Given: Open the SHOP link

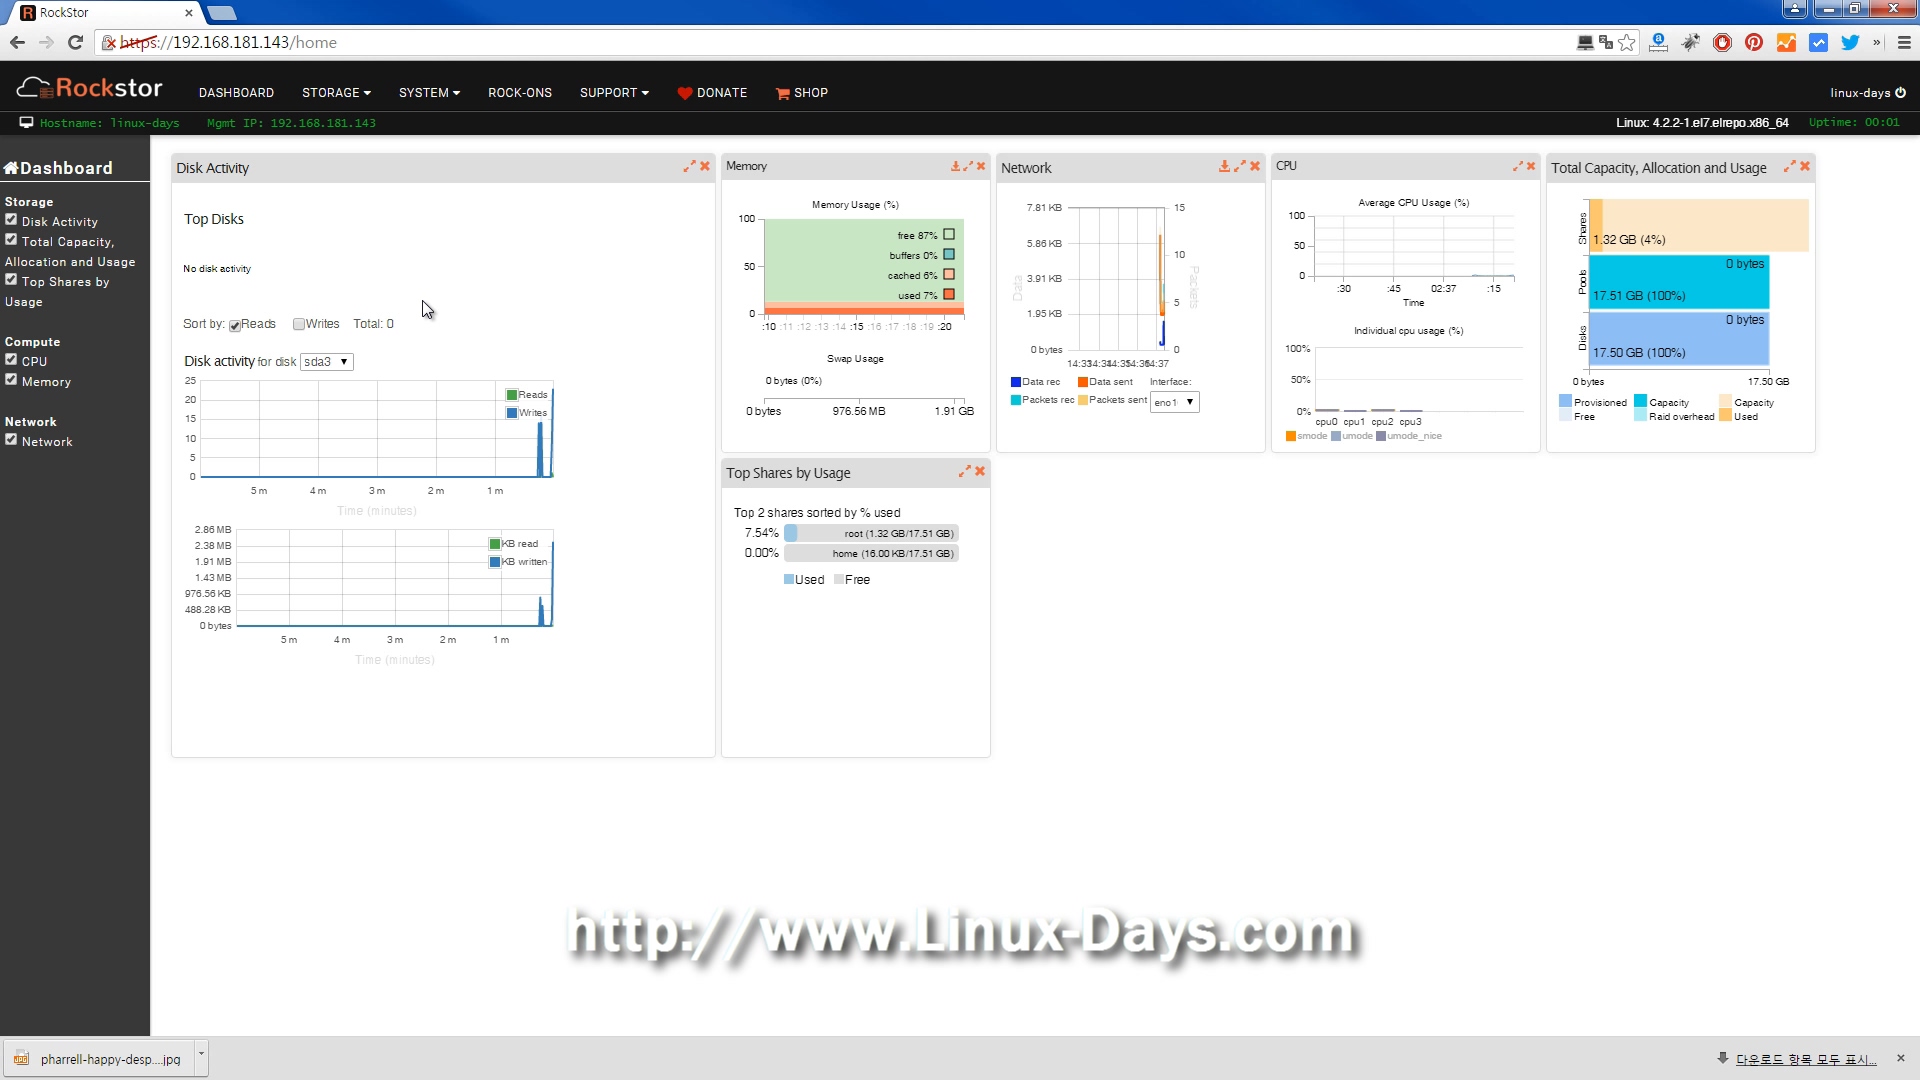Looking at the screenshot, I should point(802,92).
